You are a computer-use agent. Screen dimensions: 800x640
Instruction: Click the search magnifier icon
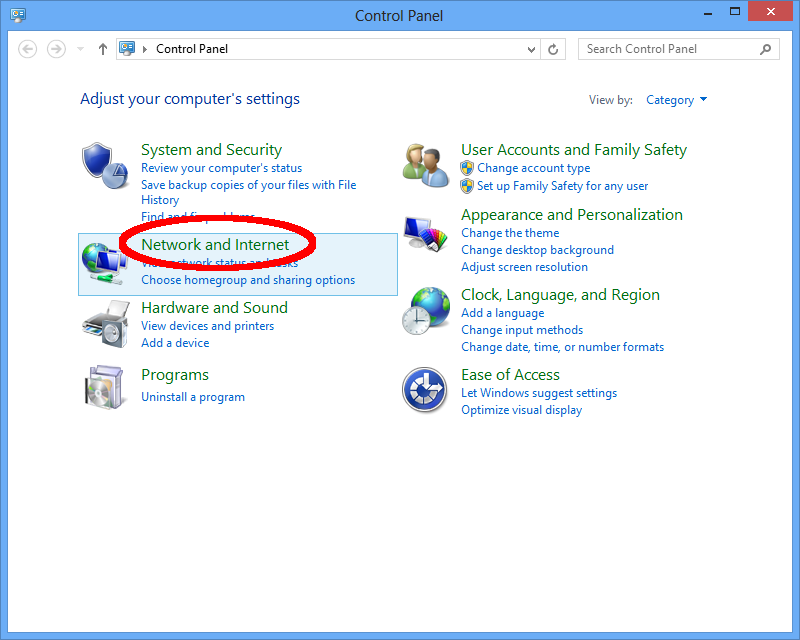[765, 49]
